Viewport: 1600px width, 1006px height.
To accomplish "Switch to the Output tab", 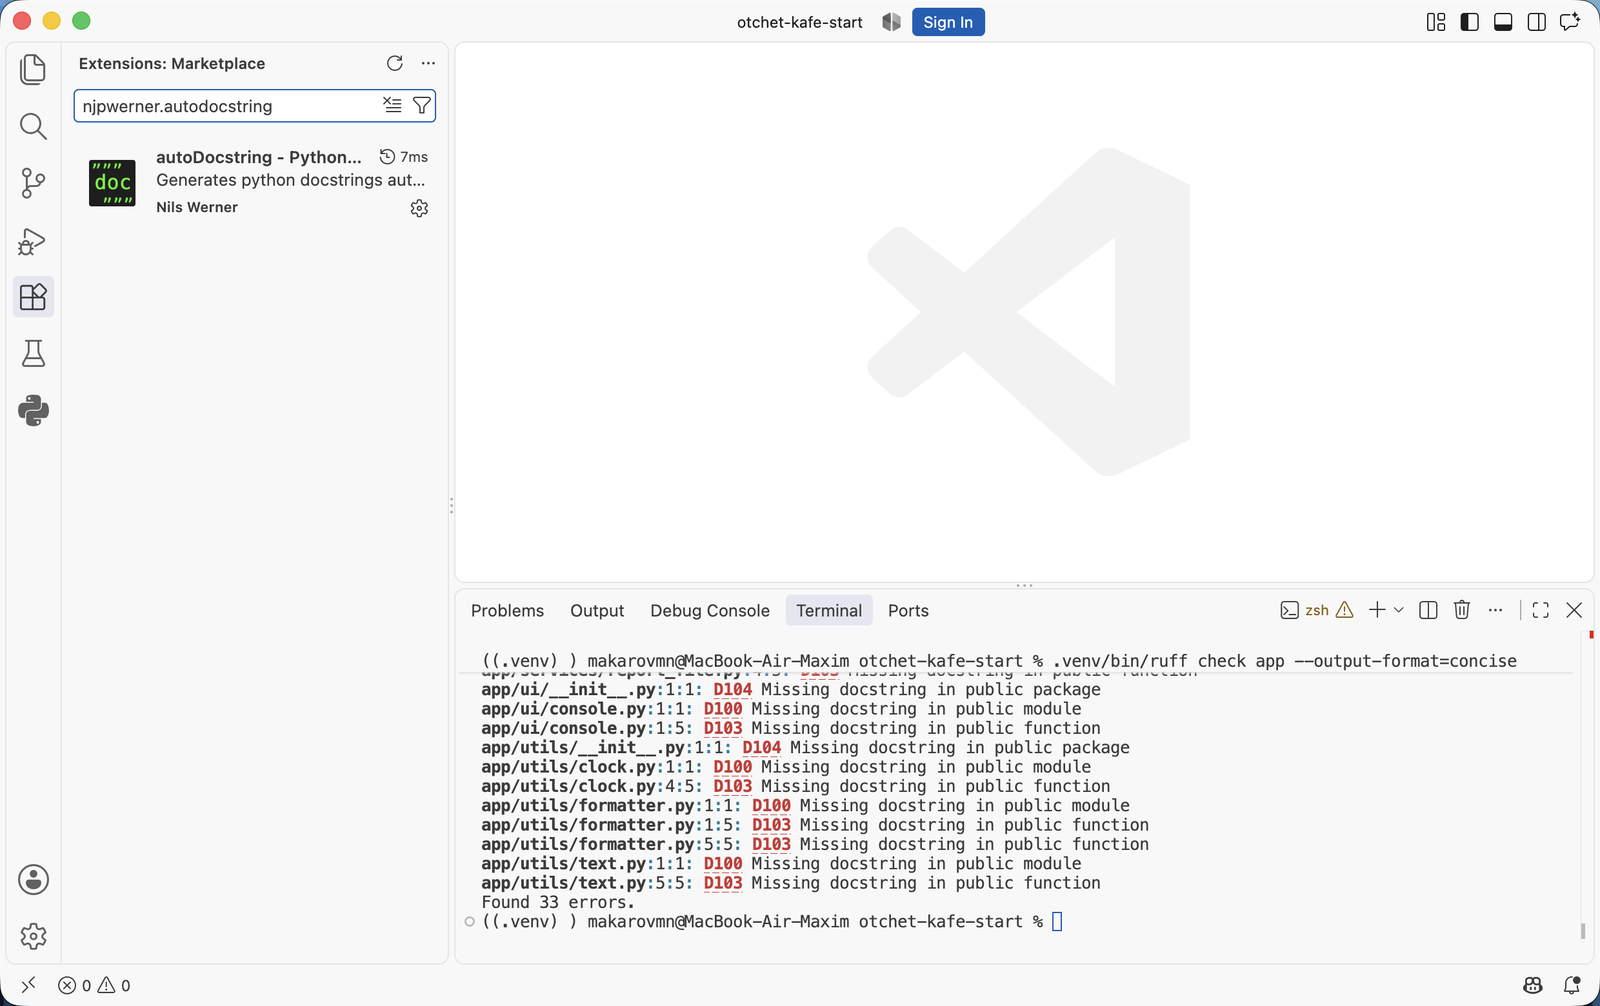I will coord(597,610).
